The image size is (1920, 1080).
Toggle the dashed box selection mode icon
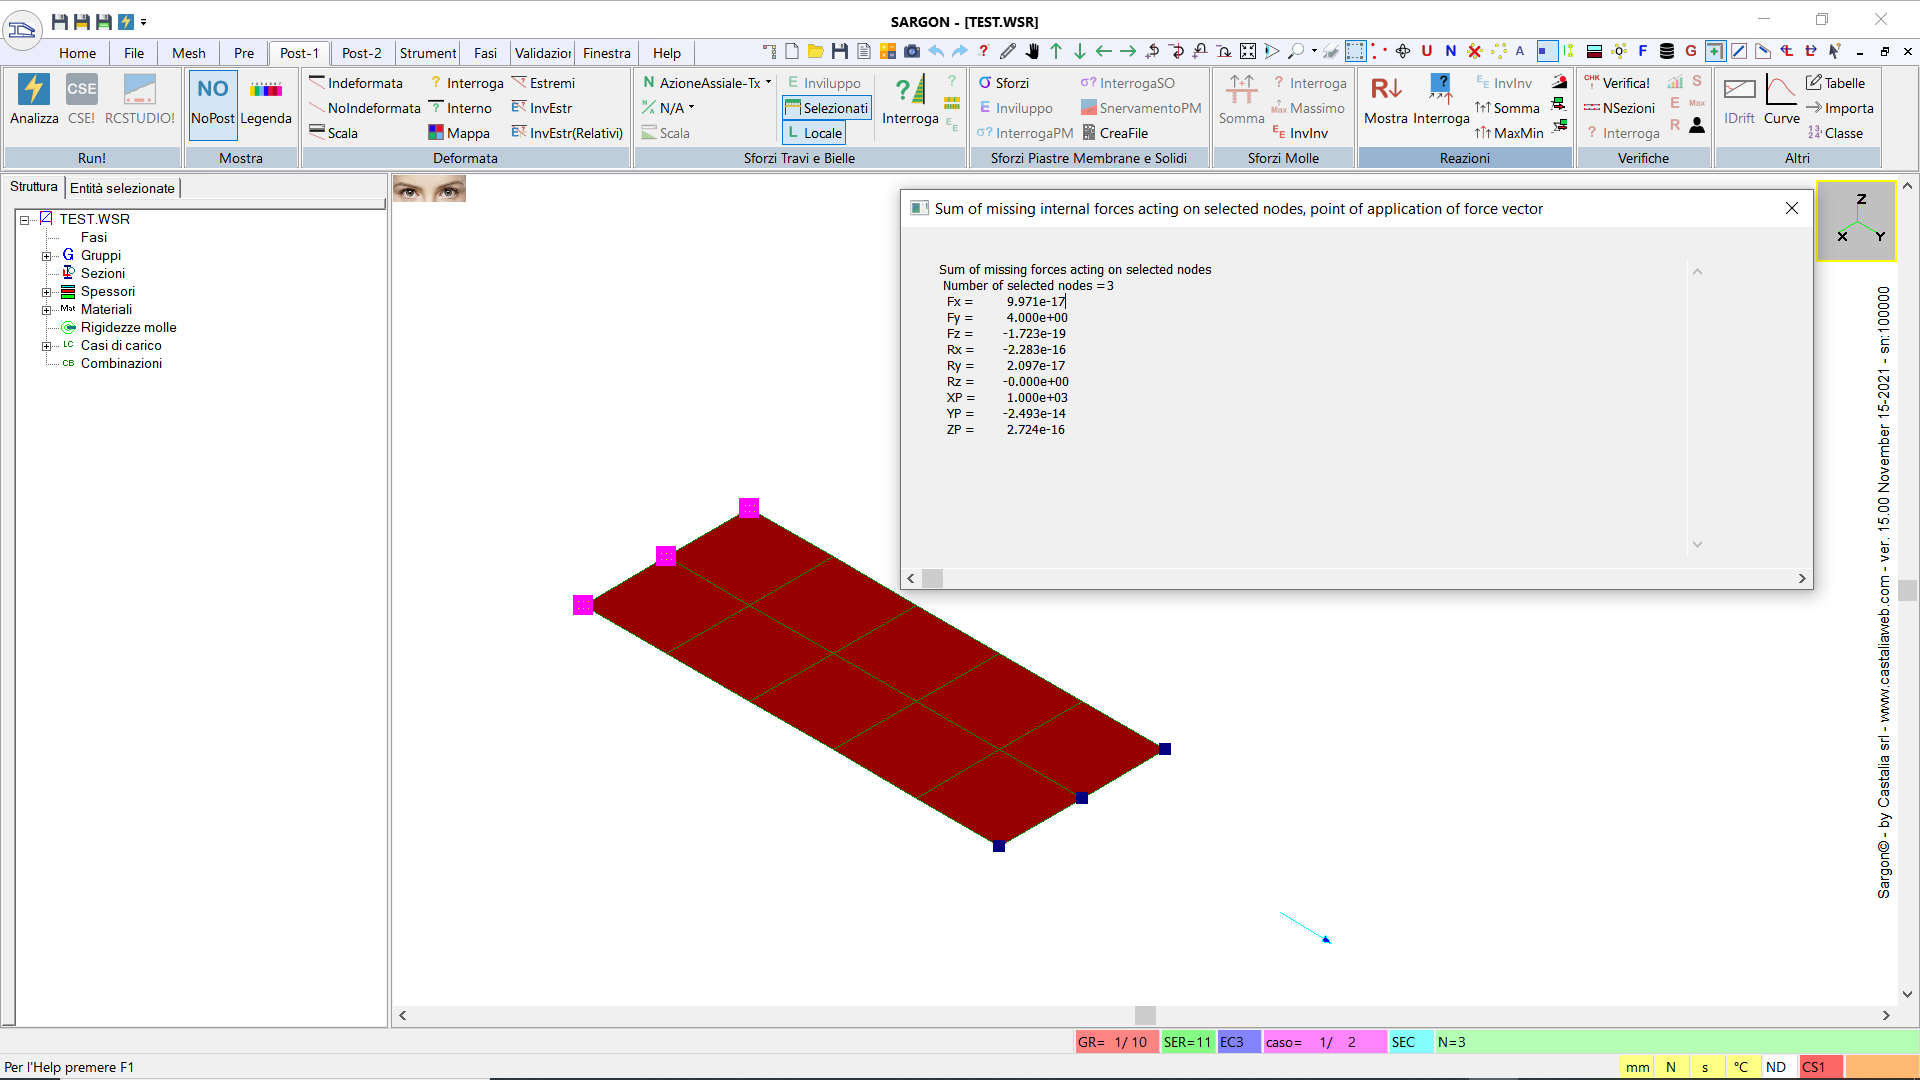click(1356, 51)
